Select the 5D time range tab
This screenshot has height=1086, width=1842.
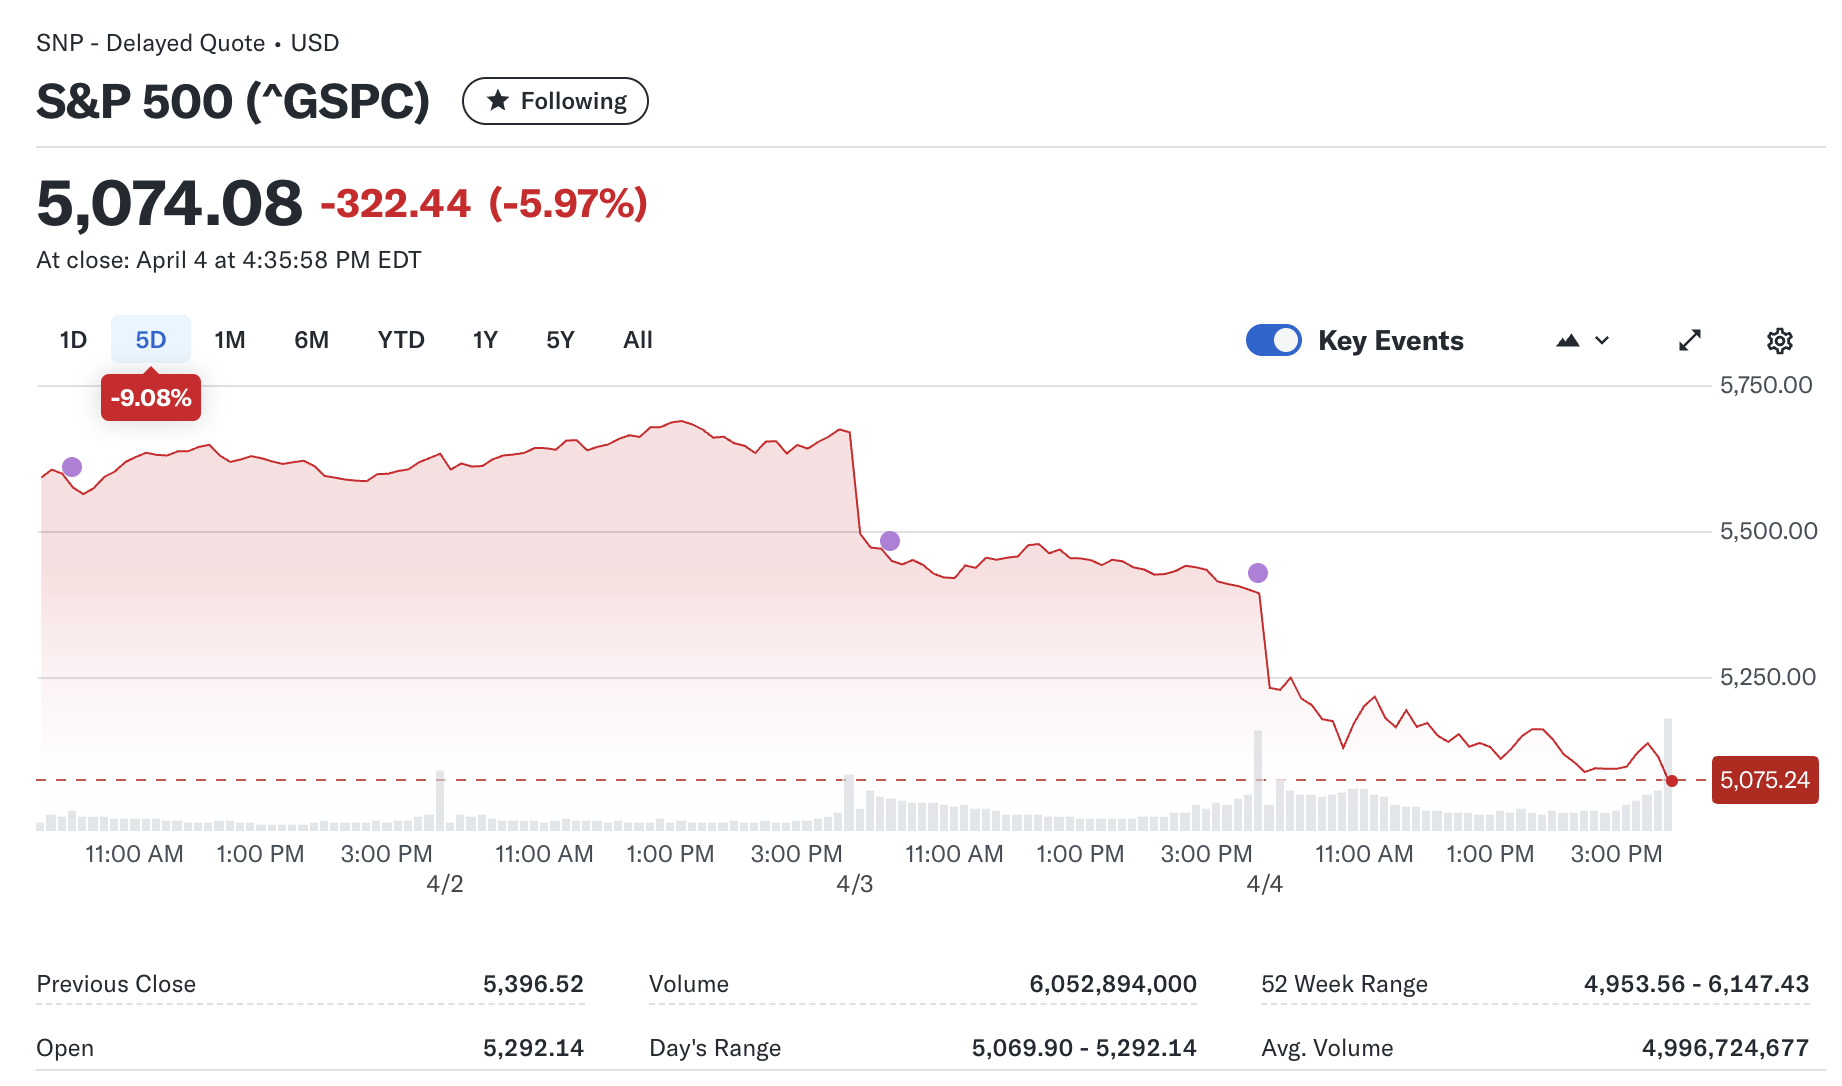pyautogui.click(x=151, y=340)
